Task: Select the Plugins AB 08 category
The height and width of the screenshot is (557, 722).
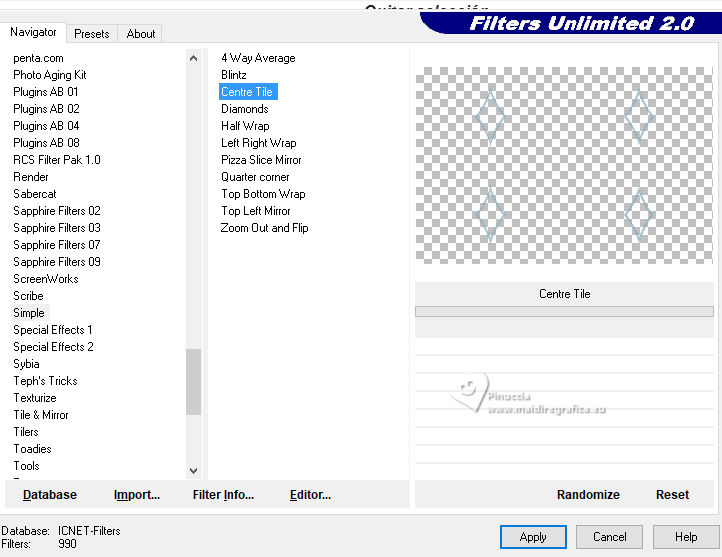Action: tap(46, 143)
